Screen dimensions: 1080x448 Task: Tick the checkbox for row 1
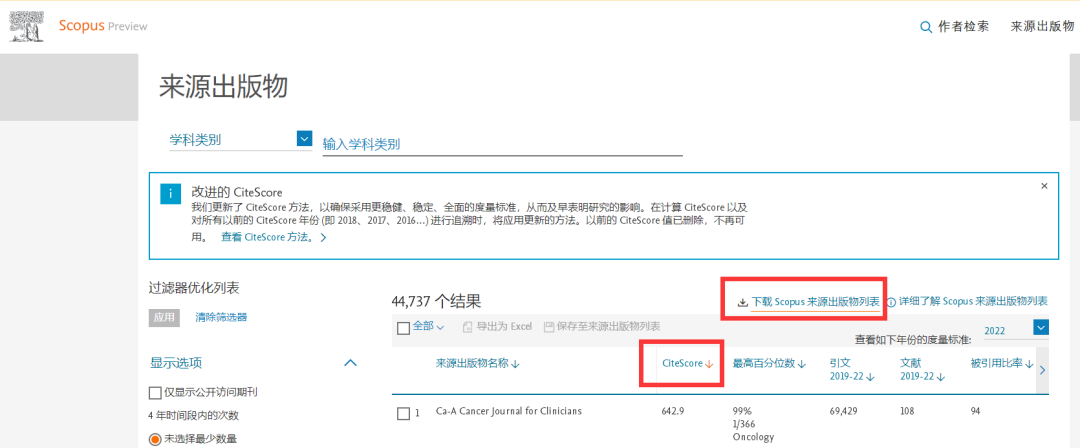[404, 414]
